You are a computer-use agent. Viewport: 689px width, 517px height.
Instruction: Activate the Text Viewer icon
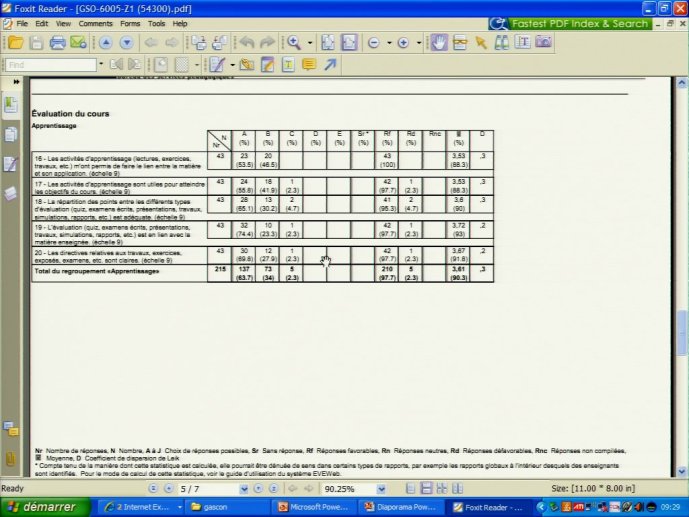(x=522, y=43)
